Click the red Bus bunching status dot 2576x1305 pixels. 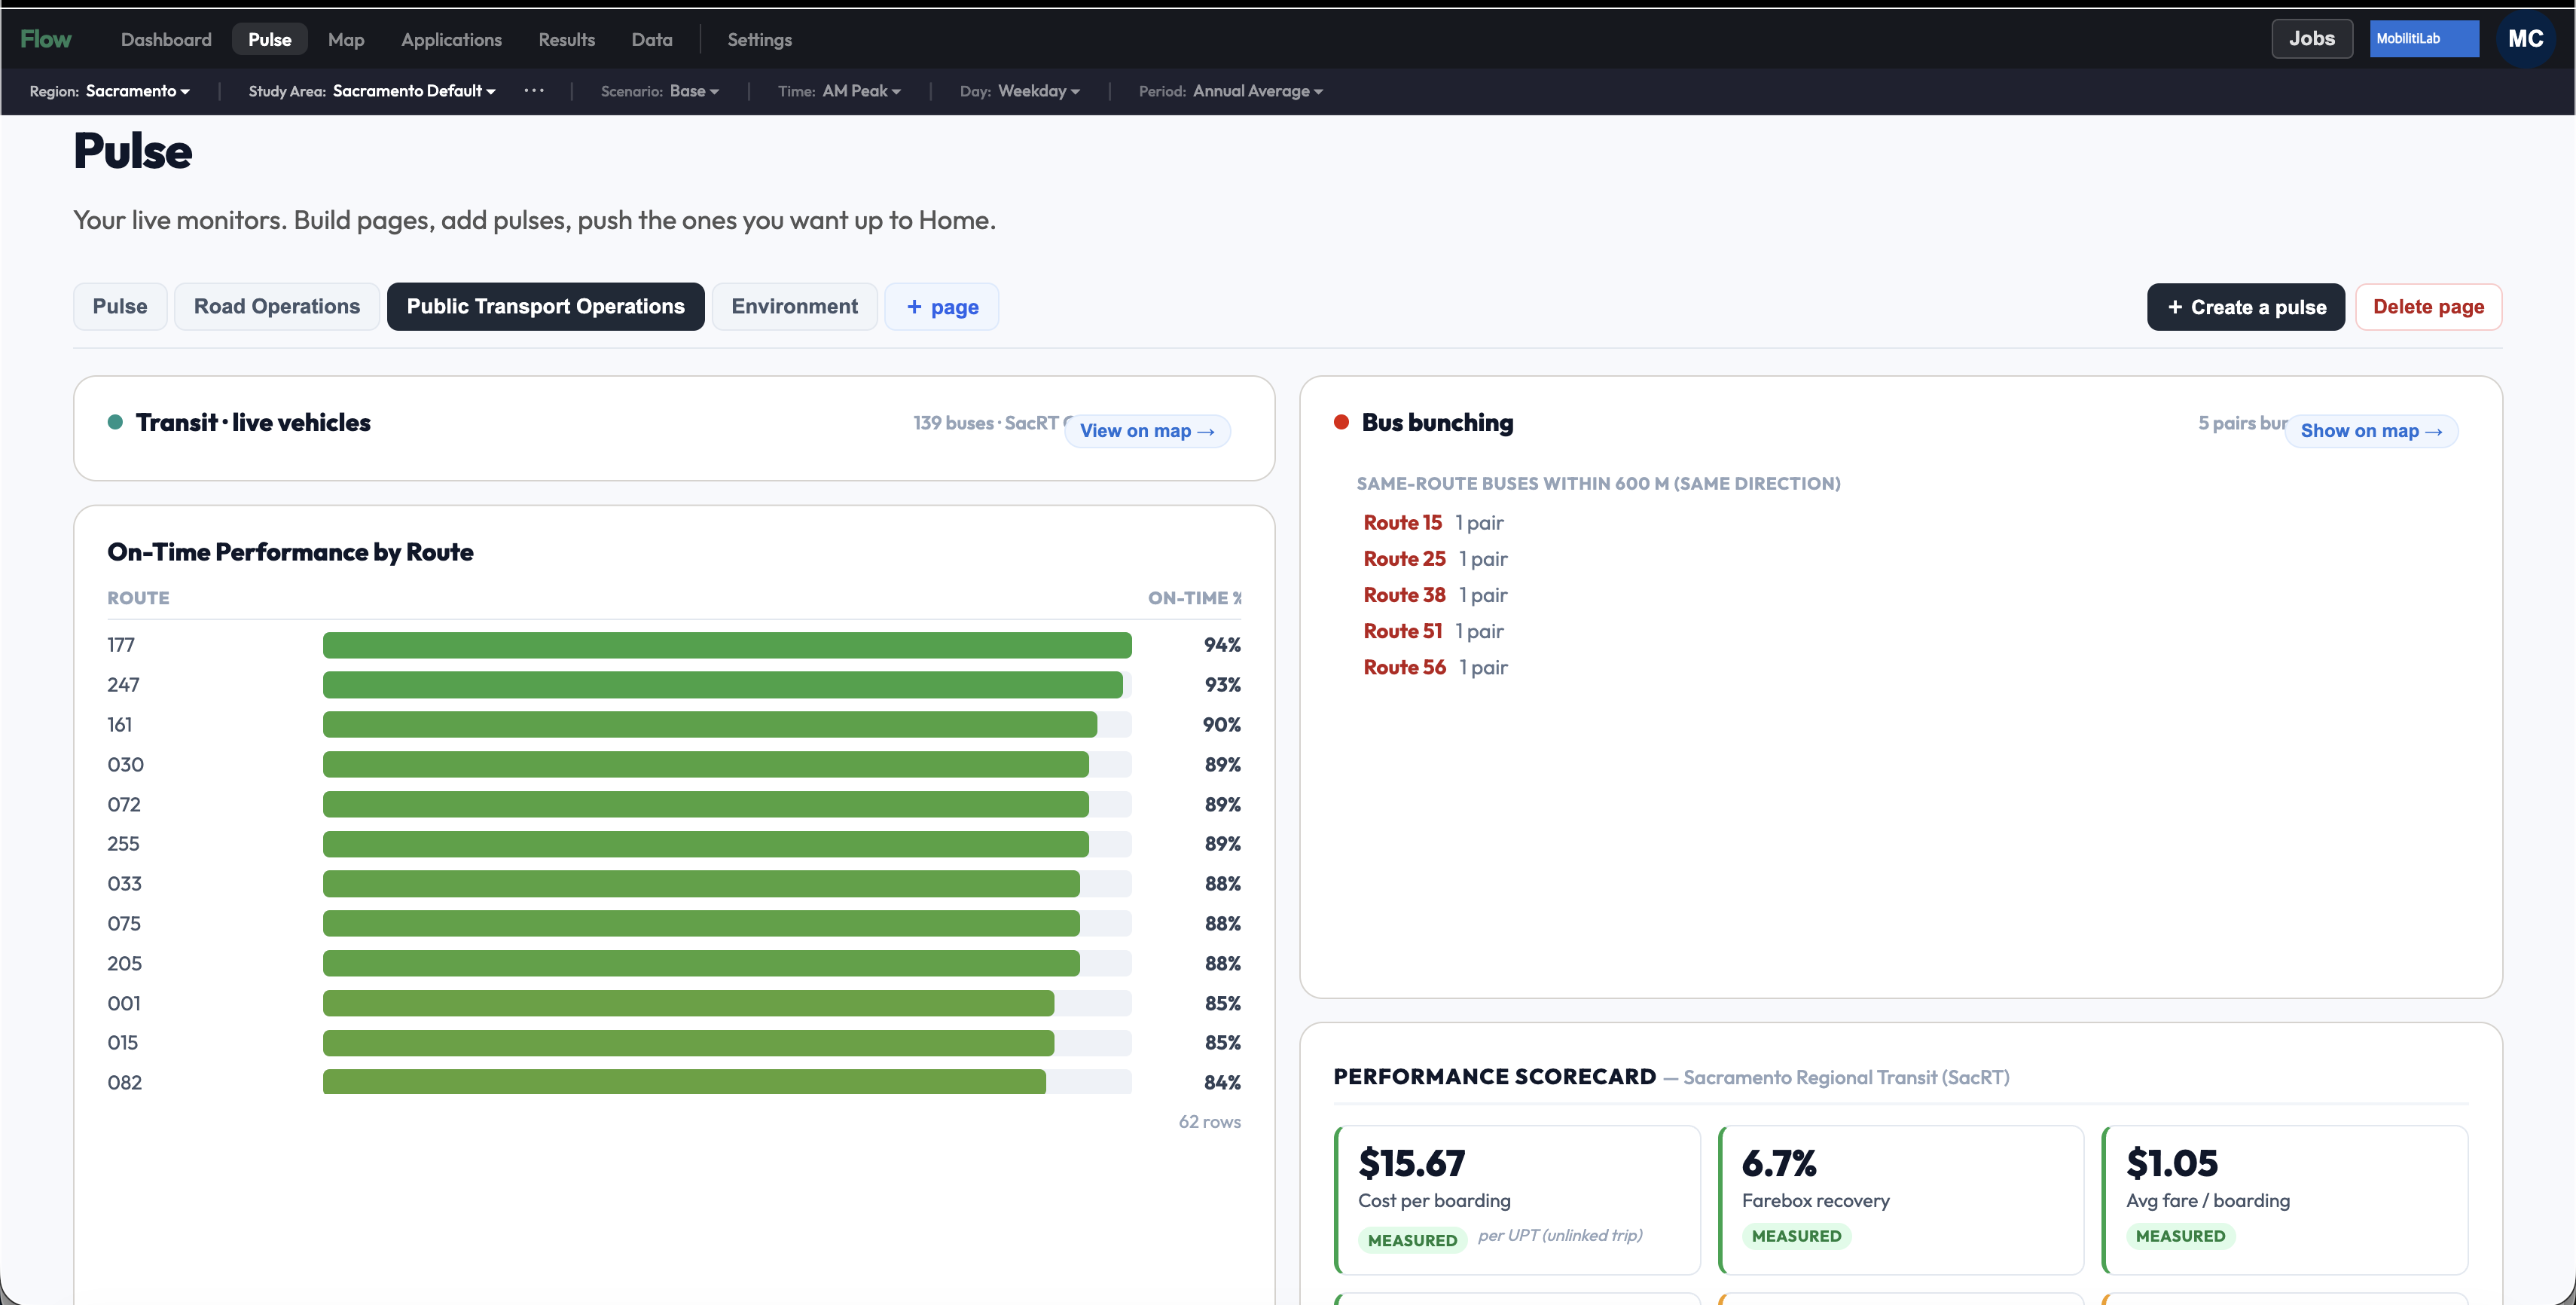(1341, 422)
